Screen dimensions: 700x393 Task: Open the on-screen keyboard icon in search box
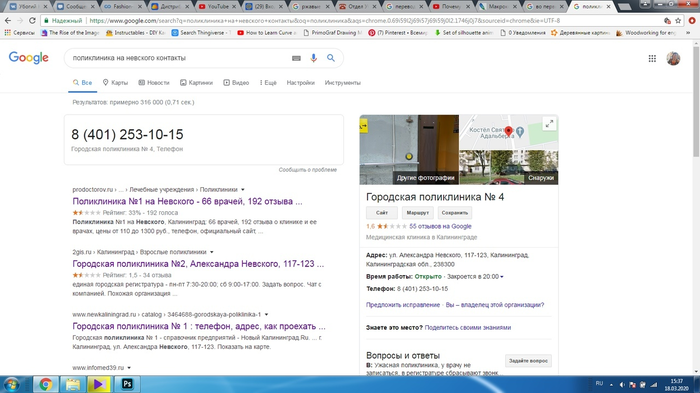296,58
